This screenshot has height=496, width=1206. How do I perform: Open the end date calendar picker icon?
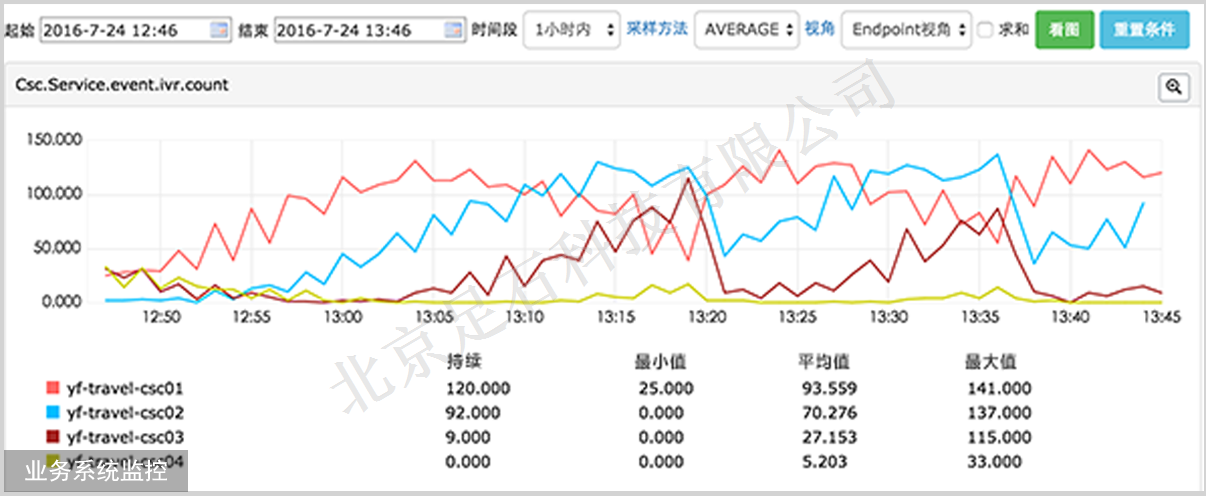coord(453,30)
